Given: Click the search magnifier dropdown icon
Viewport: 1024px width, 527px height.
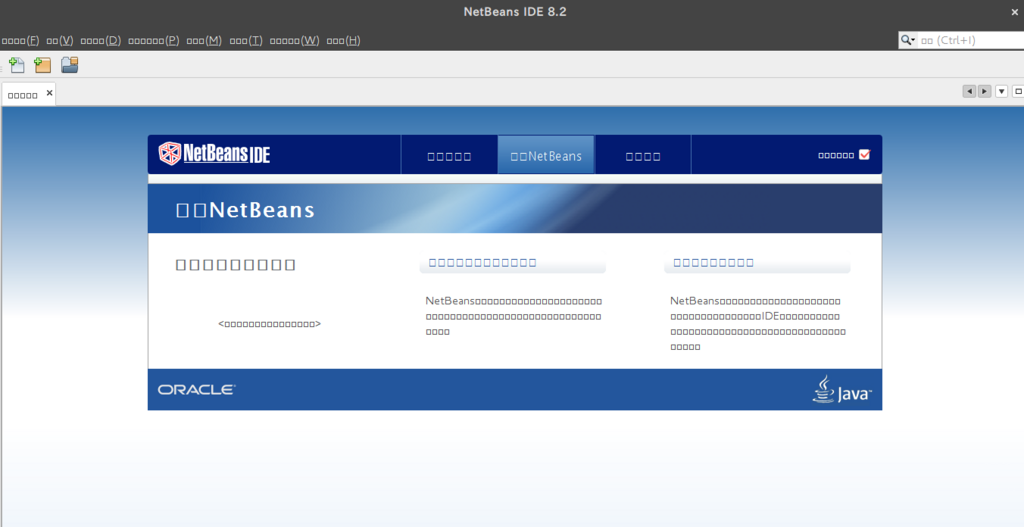Looking at the screenshot, I should coord(908,40).
